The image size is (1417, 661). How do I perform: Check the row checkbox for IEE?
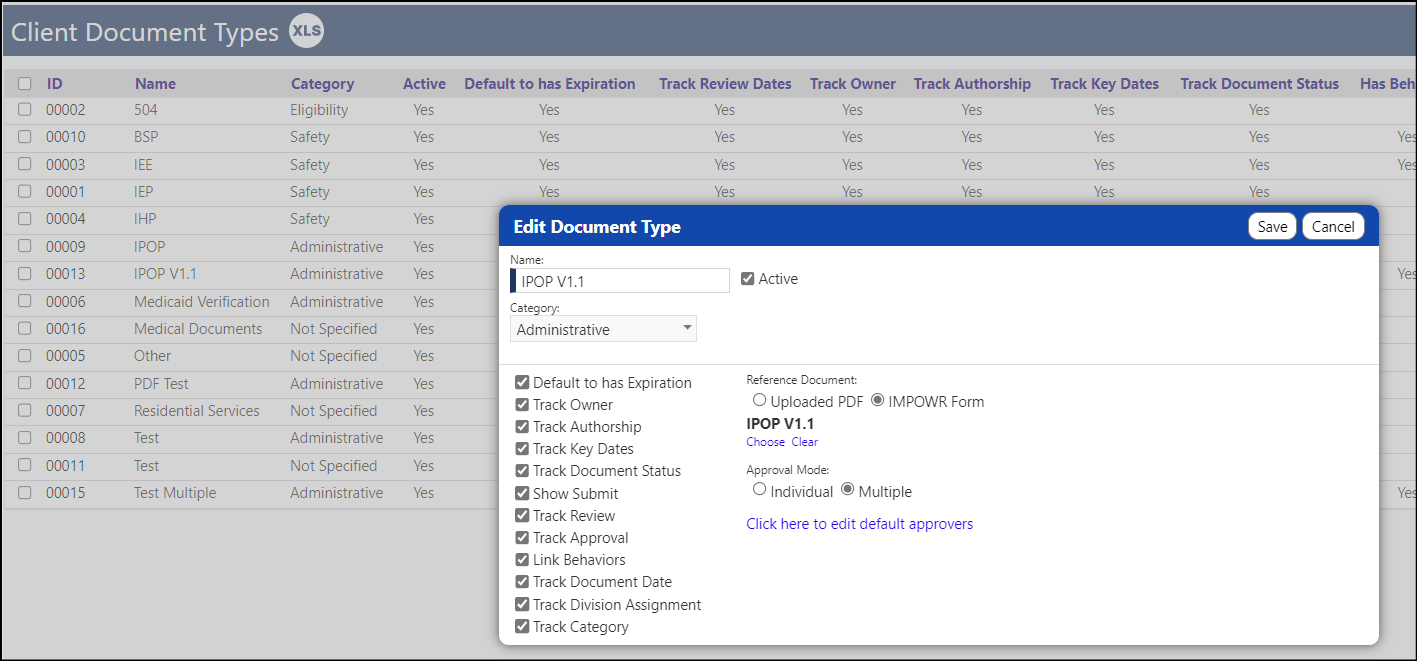24,164
